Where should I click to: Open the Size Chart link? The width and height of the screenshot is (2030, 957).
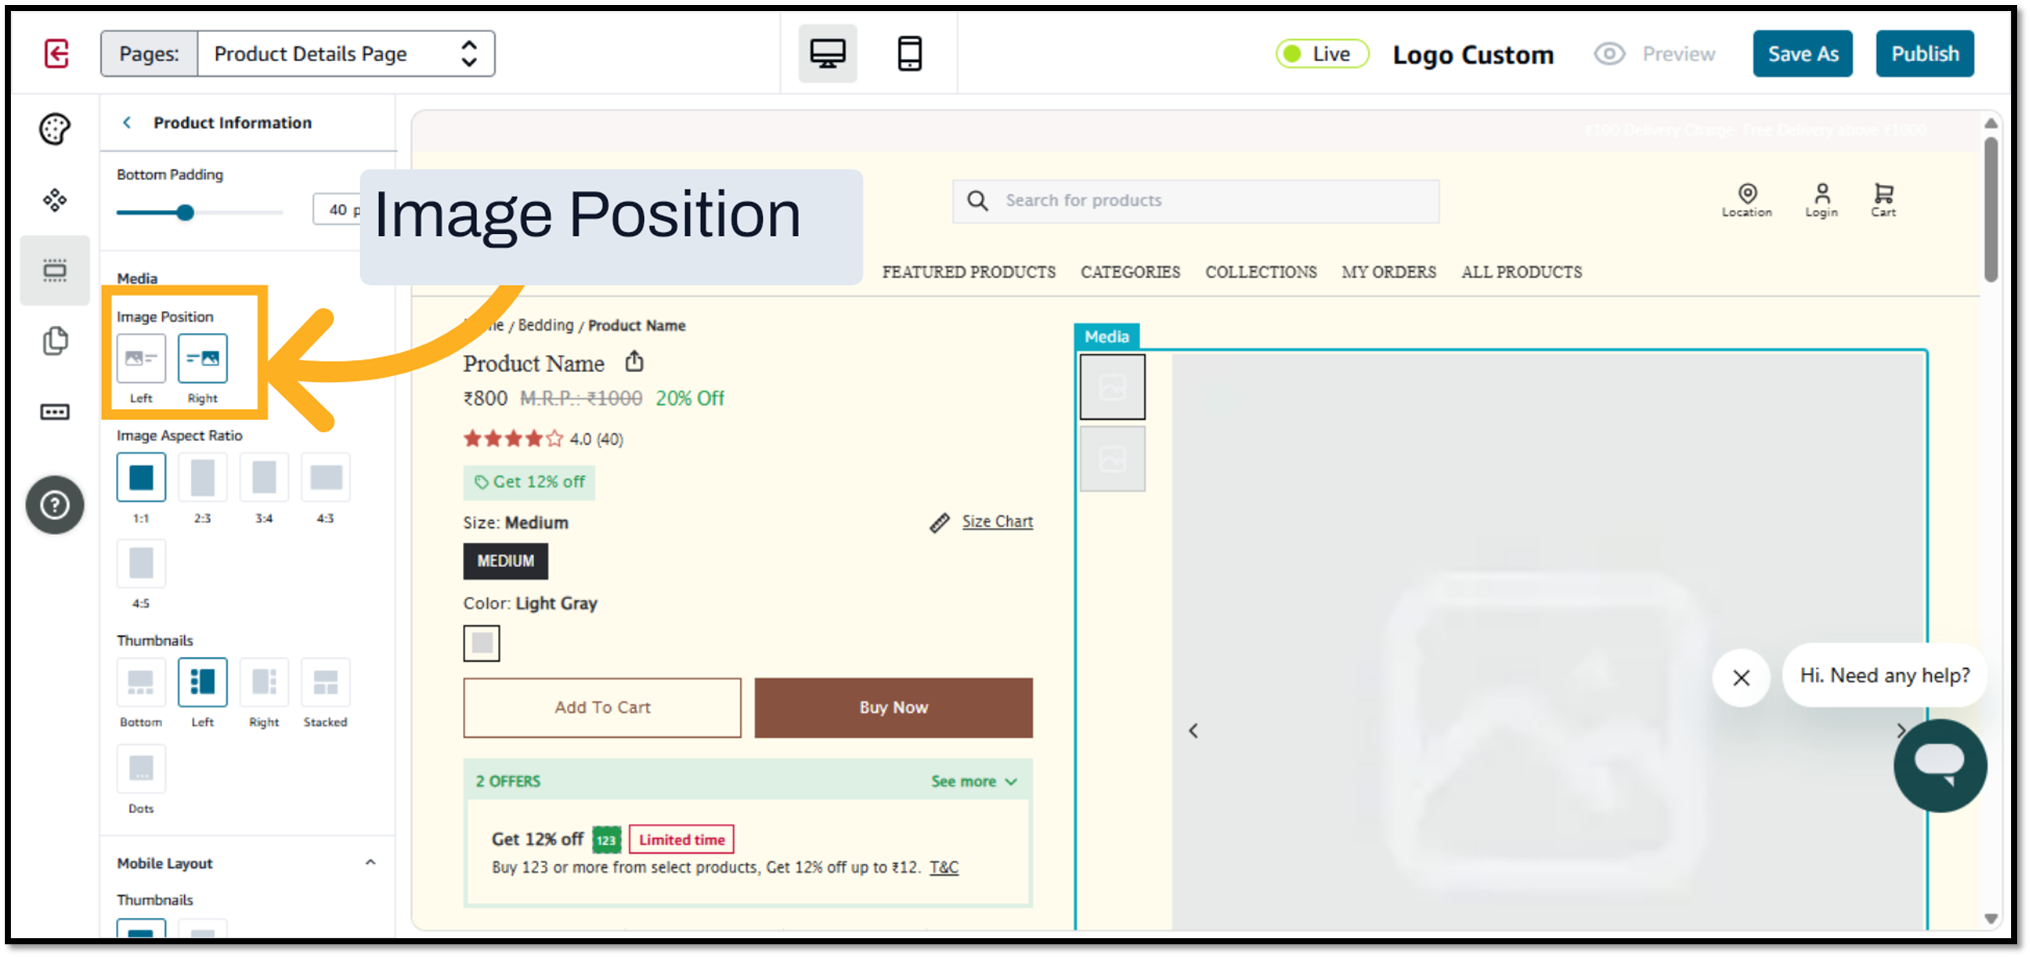tap(996, 522)
